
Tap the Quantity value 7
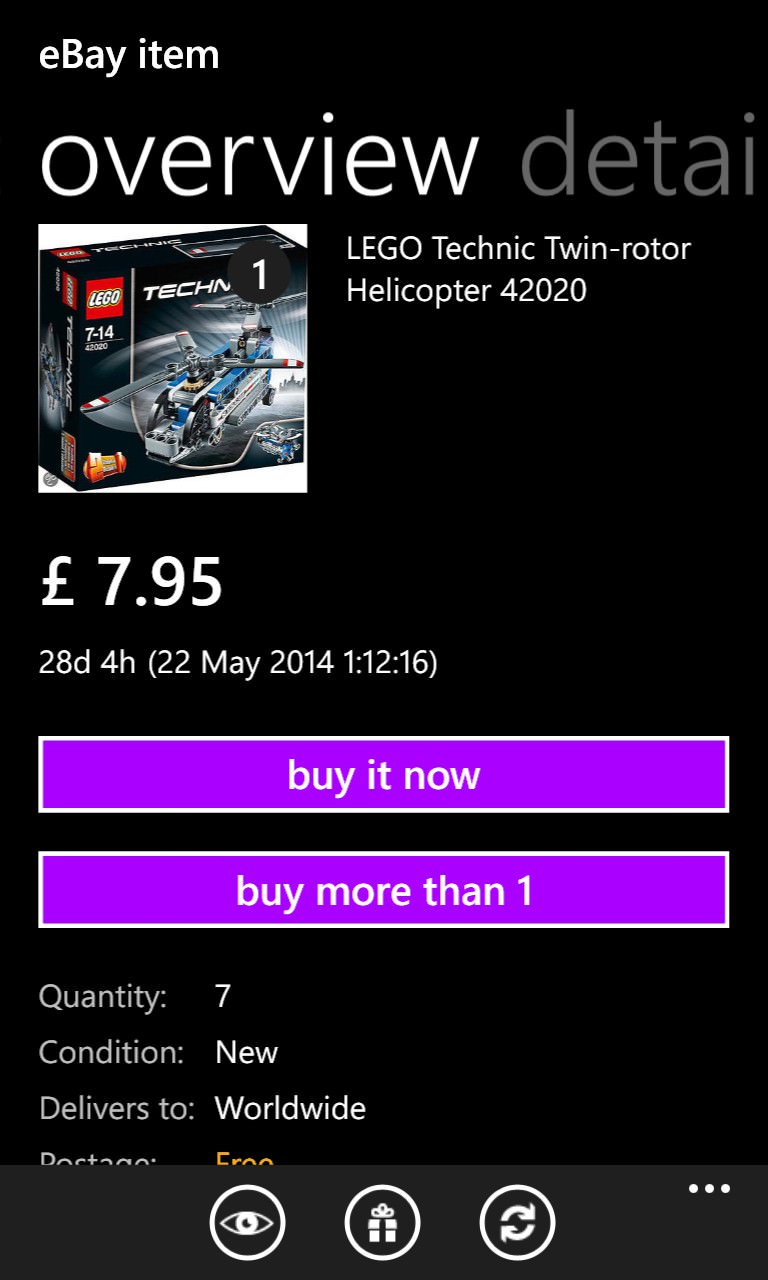(223, 996)
